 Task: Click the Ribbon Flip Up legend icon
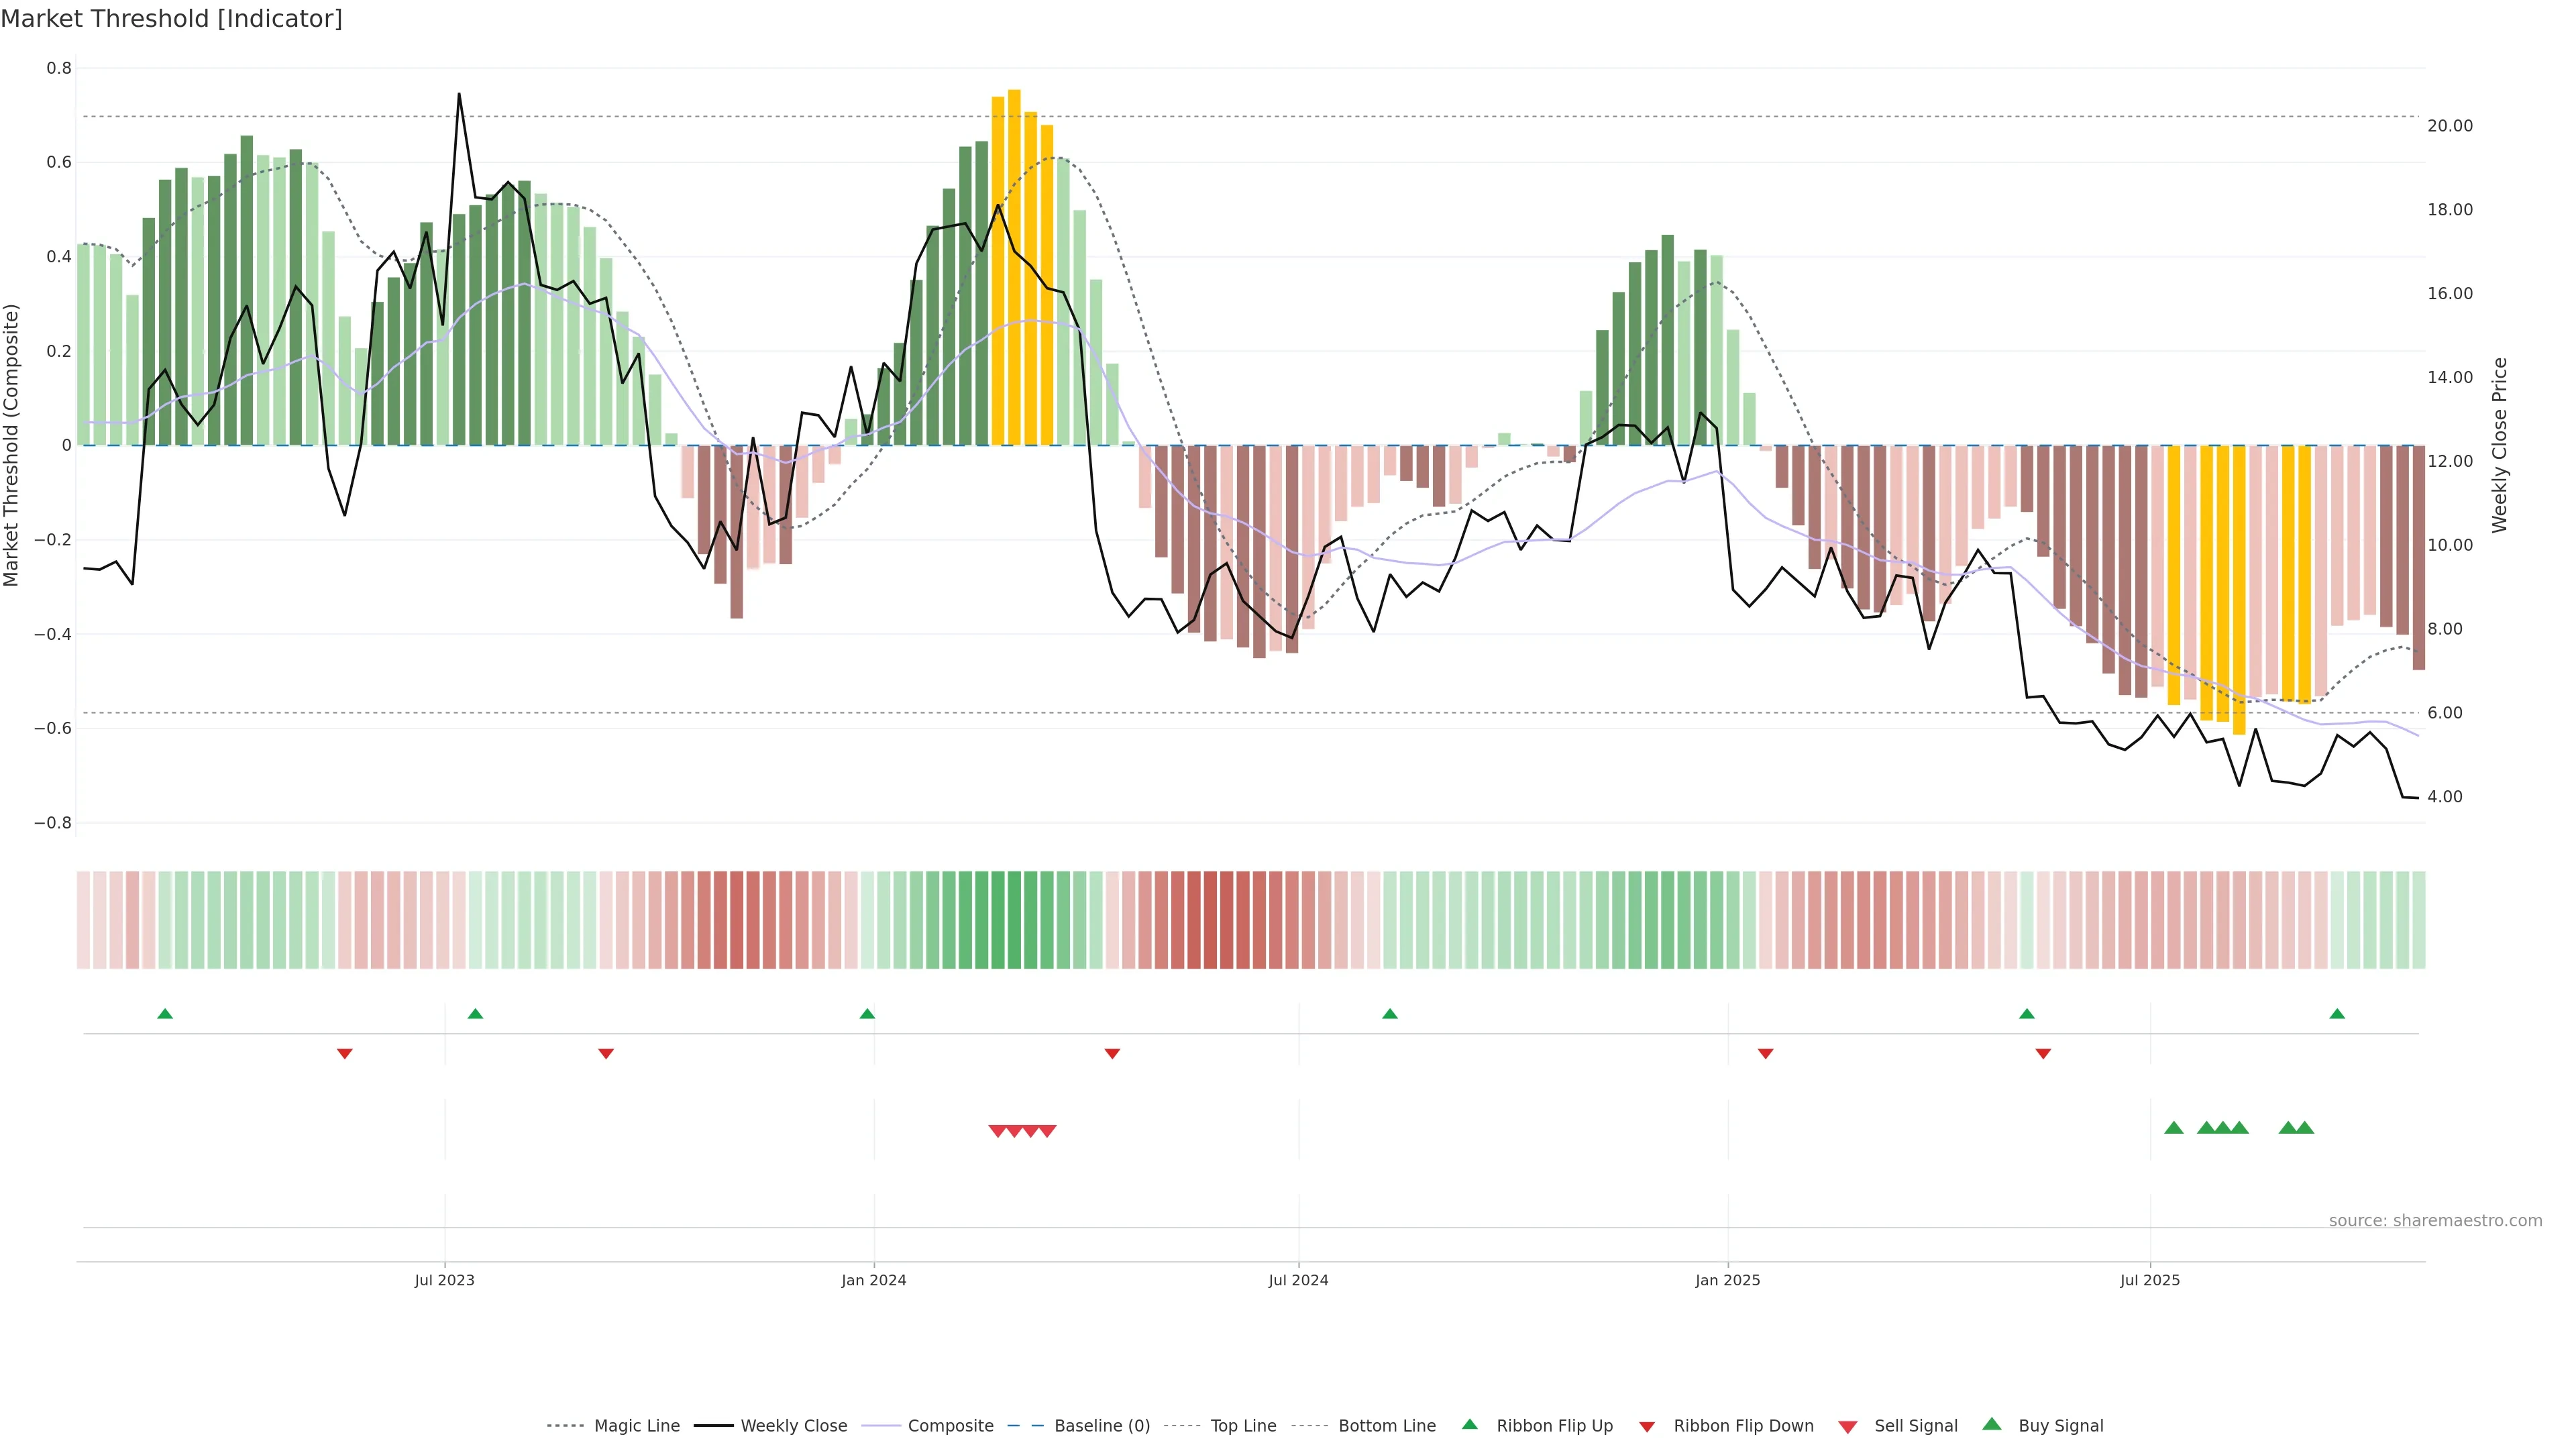click(x=1469, y=1424)
